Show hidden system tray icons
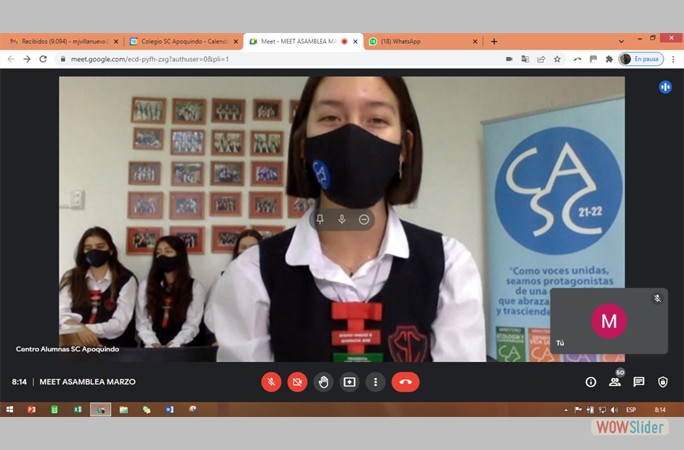Screen dimensions: 684x450 (x=566, y=410)
